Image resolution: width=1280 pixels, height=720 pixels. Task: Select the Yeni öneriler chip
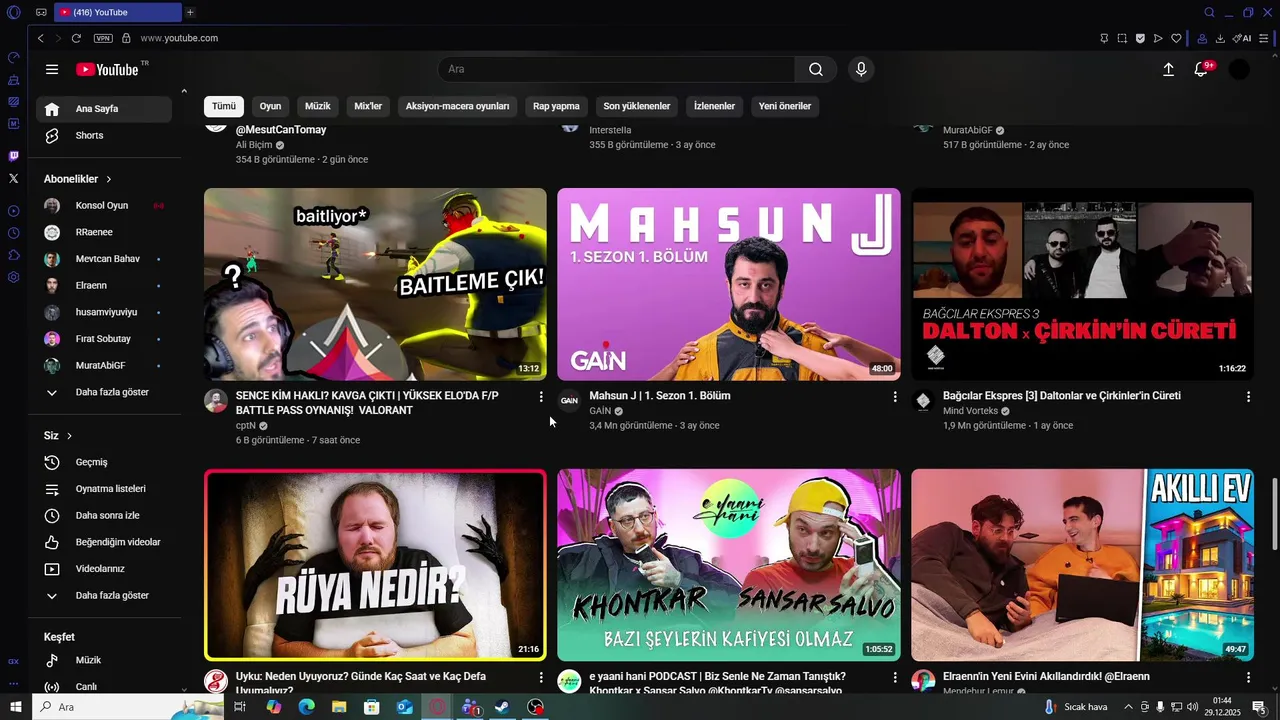(x=785, y=106)
